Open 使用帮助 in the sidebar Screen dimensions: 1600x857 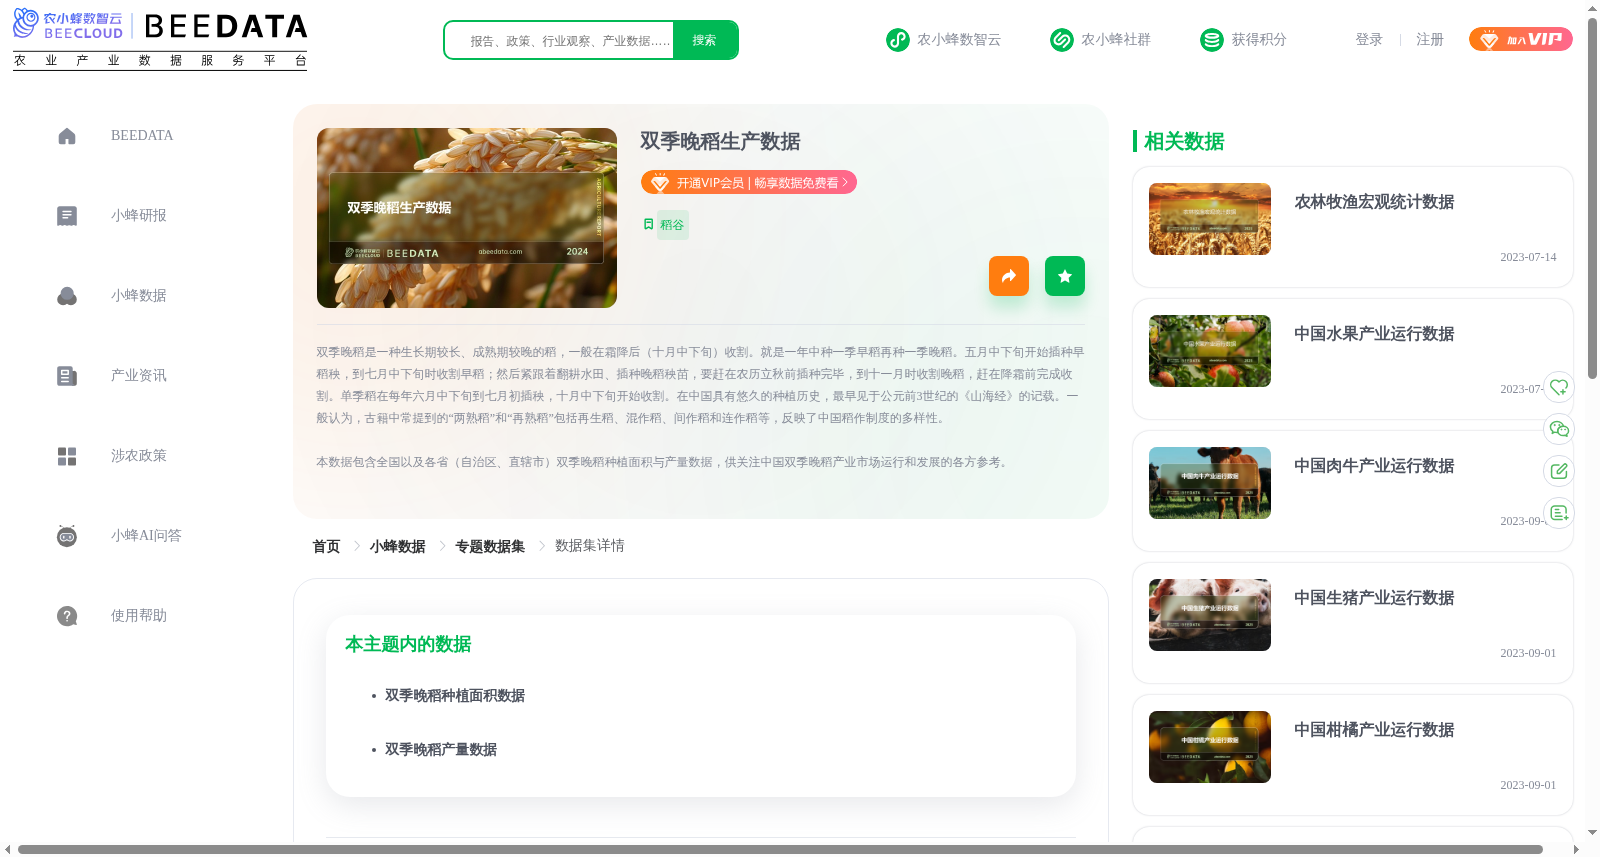[x=139, y=616]
